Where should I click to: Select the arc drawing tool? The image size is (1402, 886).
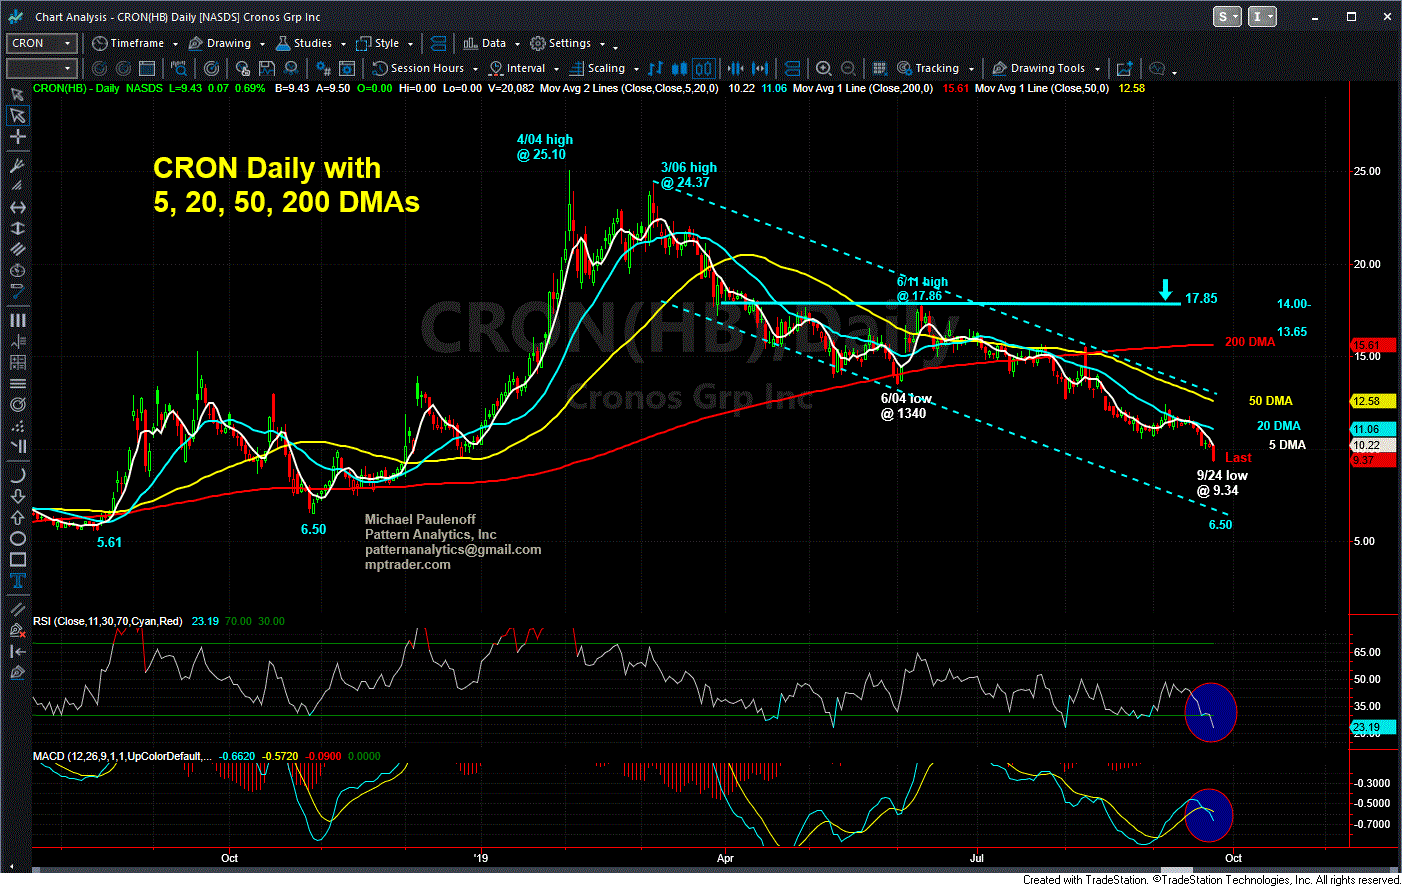click(17, 475)
